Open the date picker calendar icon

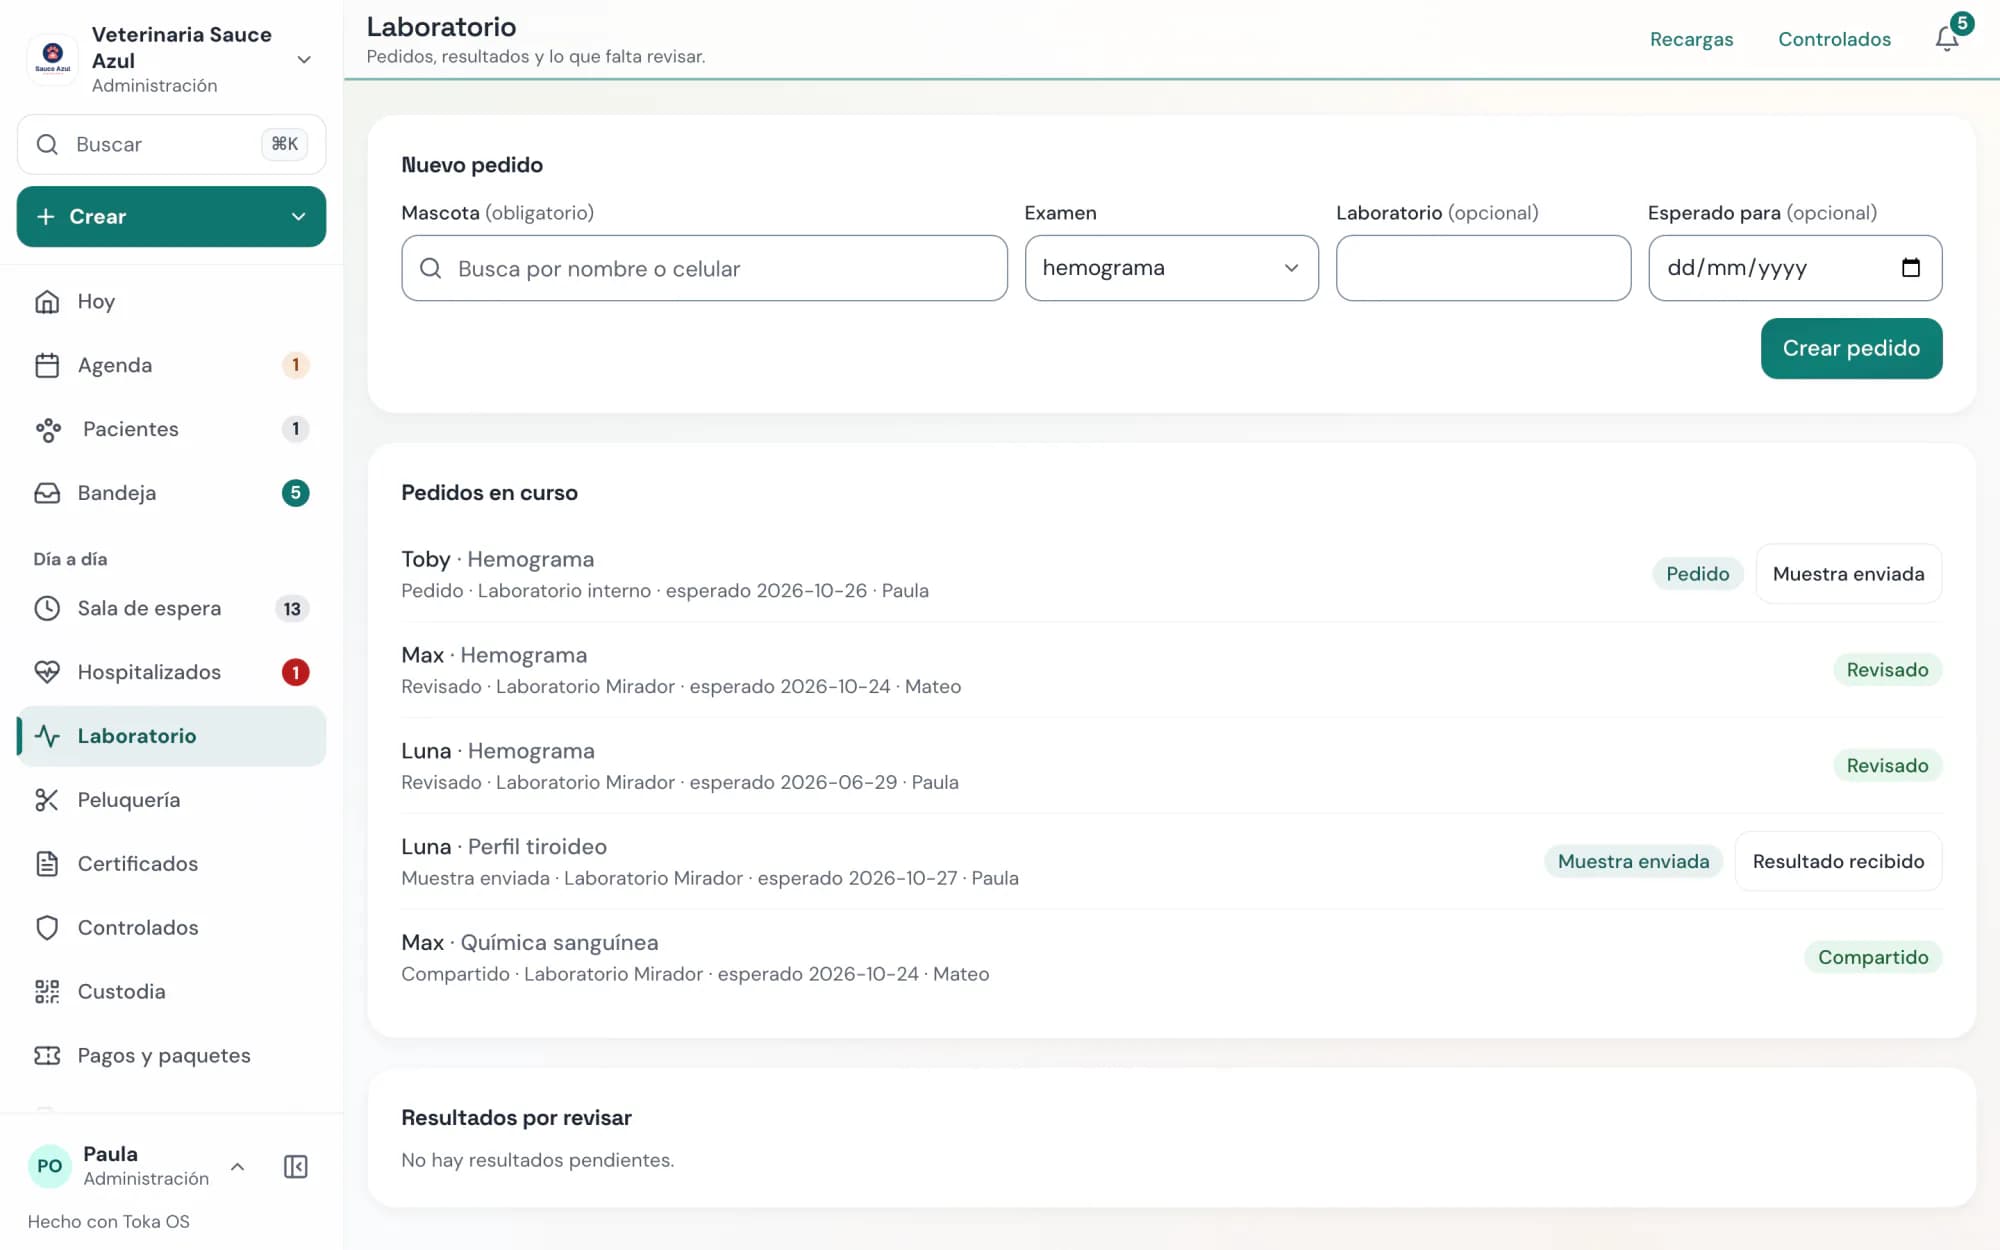click(1910, 268)
